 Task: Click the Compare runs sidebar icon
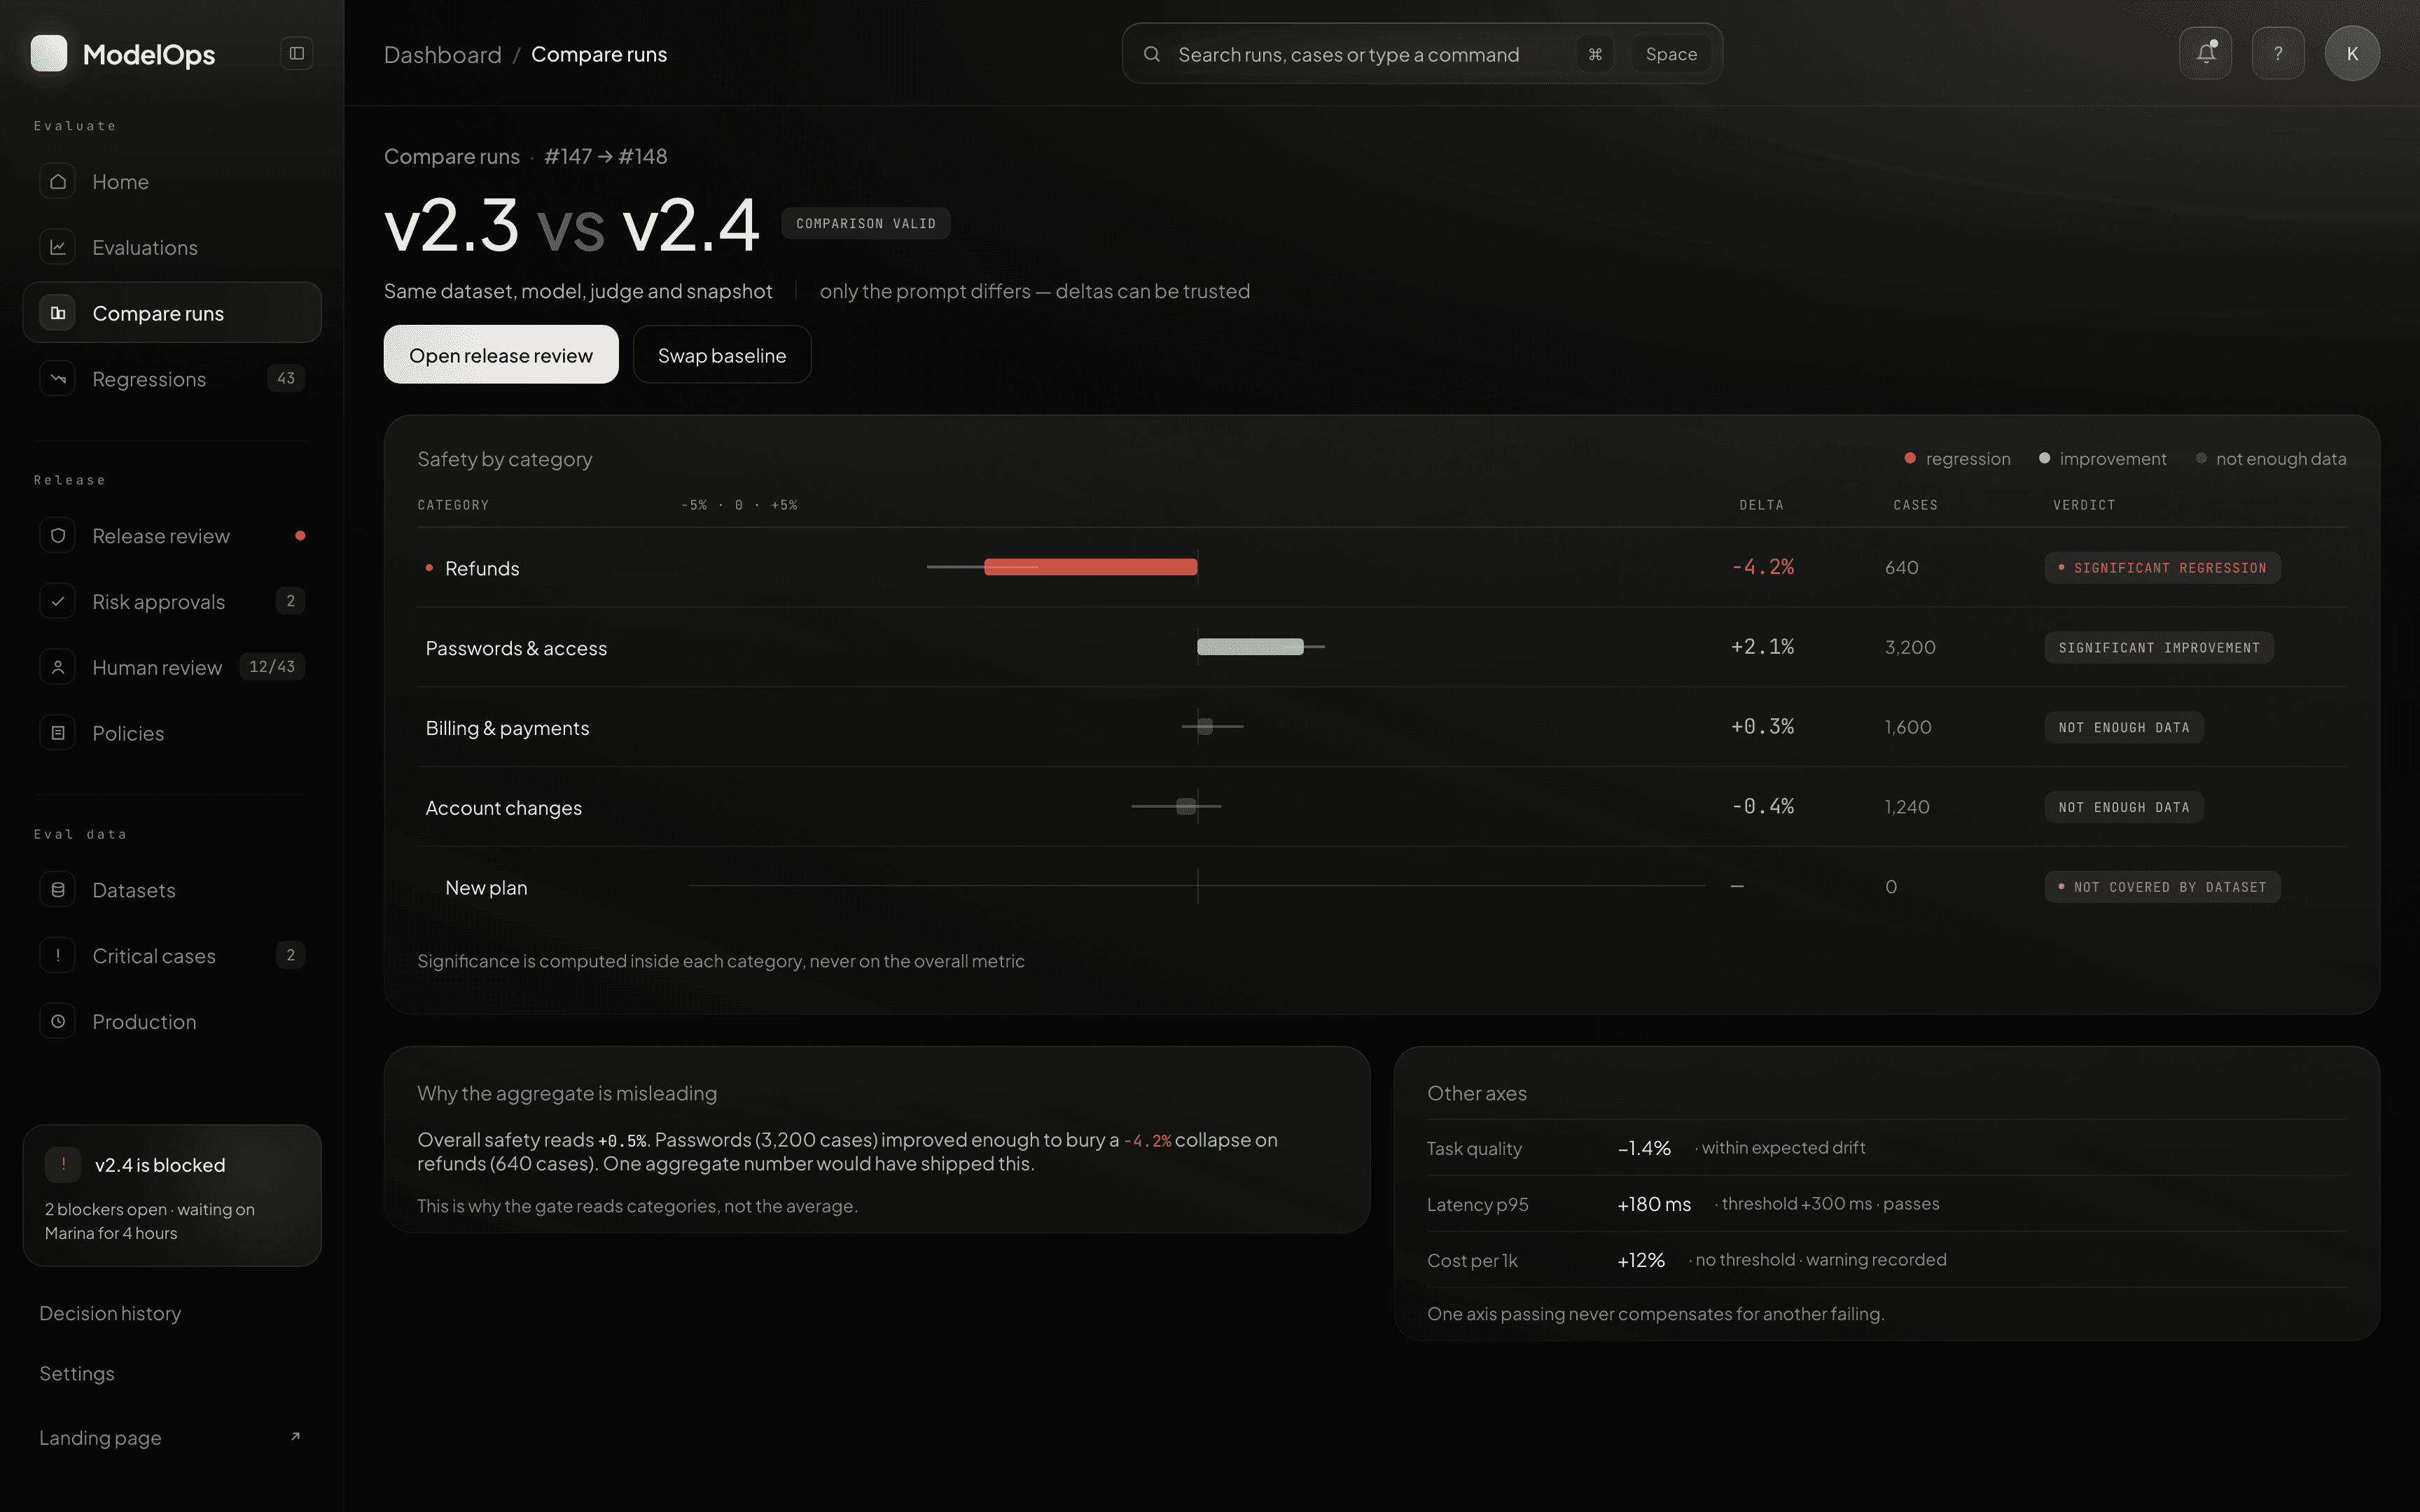click(x=58, y=313)
